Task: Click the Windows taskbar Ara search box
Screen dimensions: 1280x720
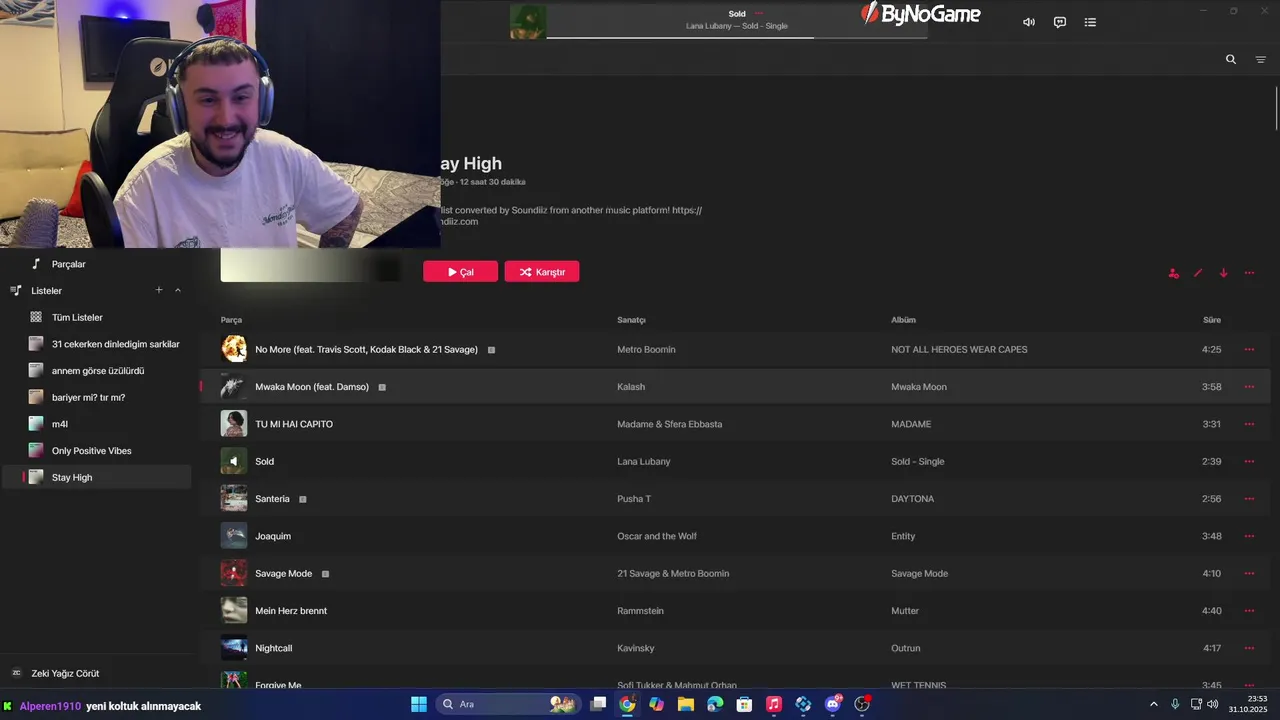Action: (509, 704)
